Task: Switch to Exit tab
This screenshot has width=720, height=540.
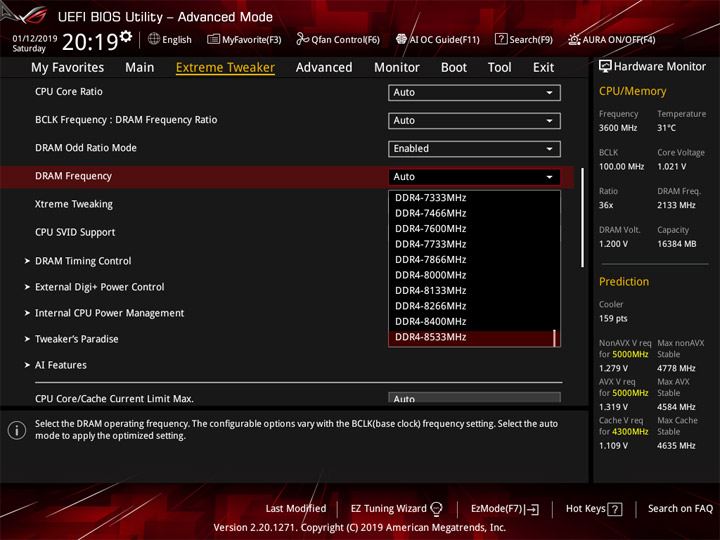Action: tap(543, 68)
